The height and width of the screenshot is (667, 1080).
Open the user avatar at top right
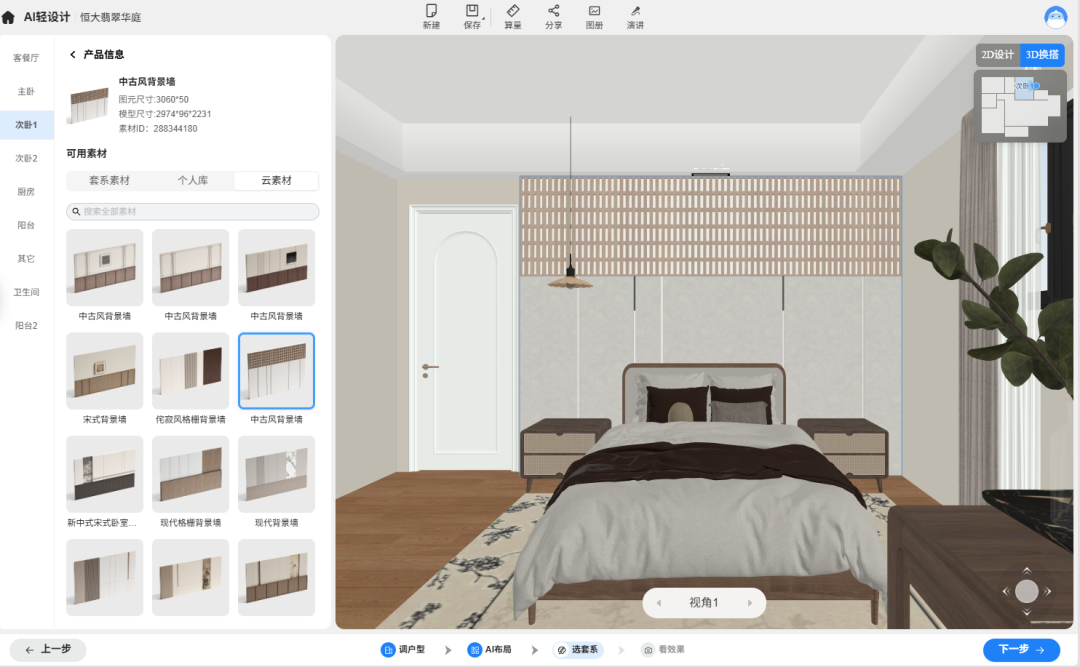1055,17
